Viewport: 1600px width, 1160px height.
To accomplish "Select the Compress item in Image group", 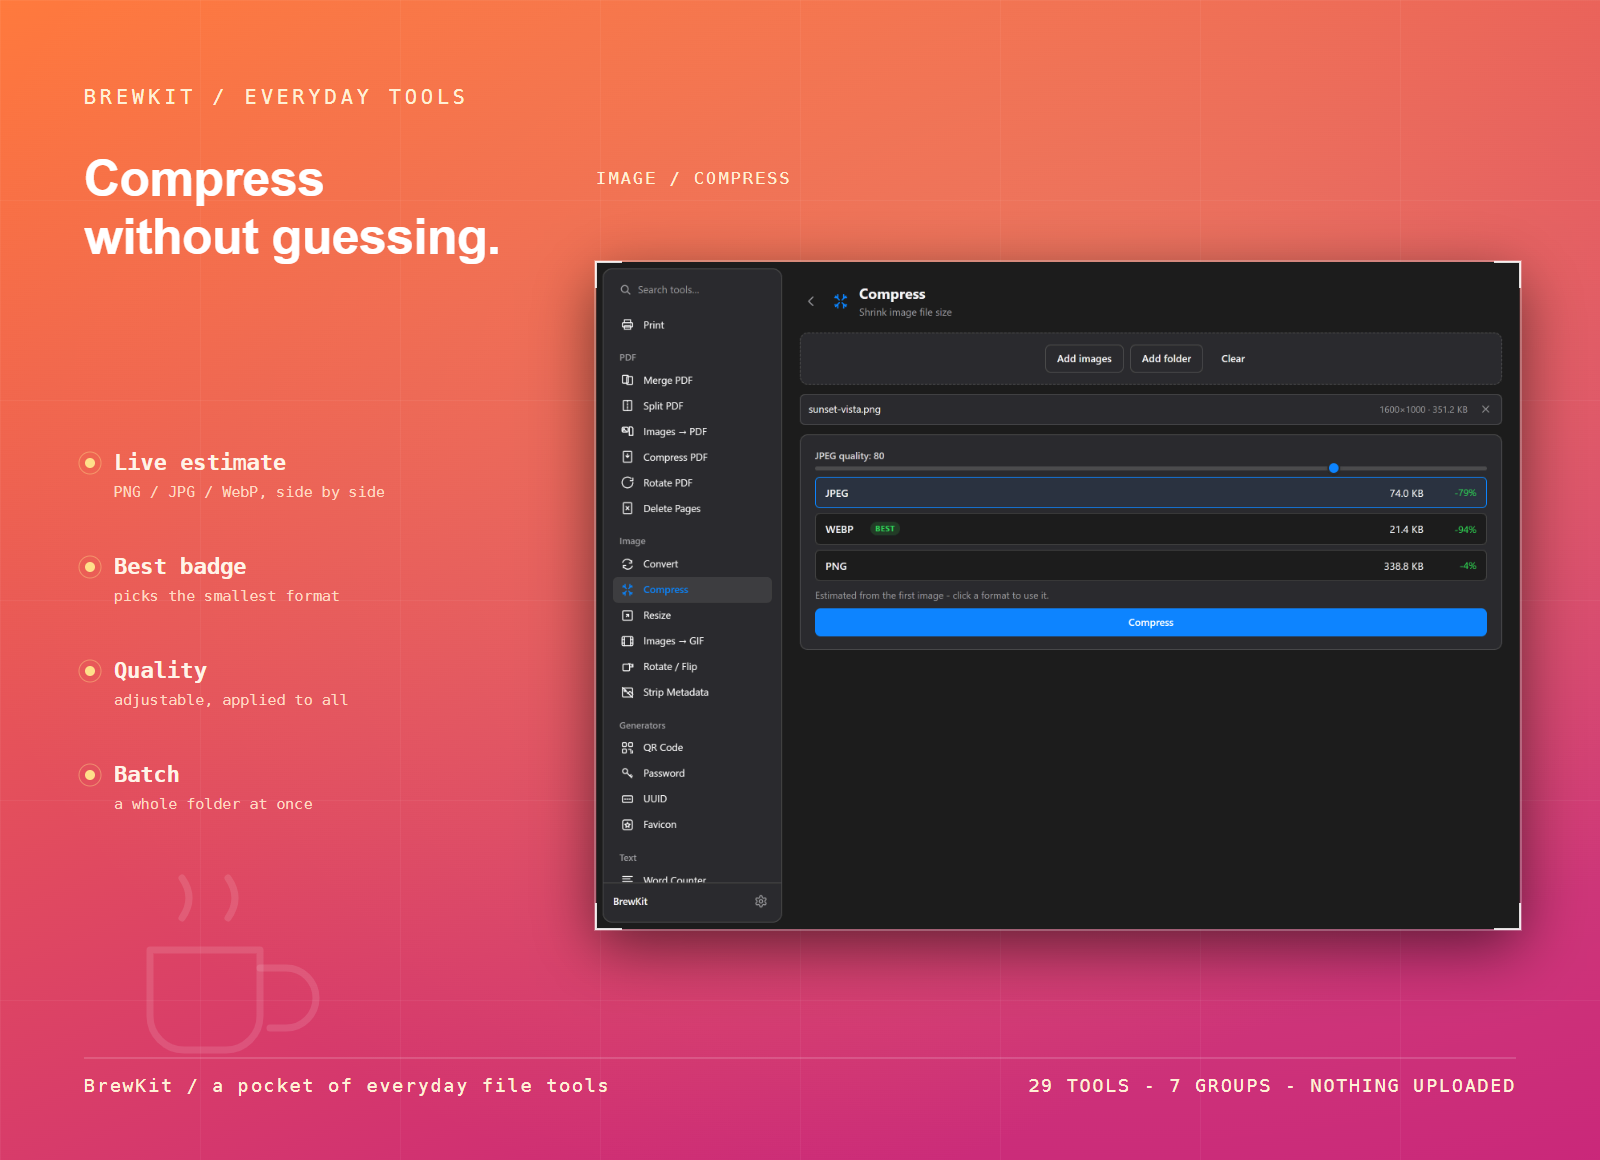I will coord(692,590).
